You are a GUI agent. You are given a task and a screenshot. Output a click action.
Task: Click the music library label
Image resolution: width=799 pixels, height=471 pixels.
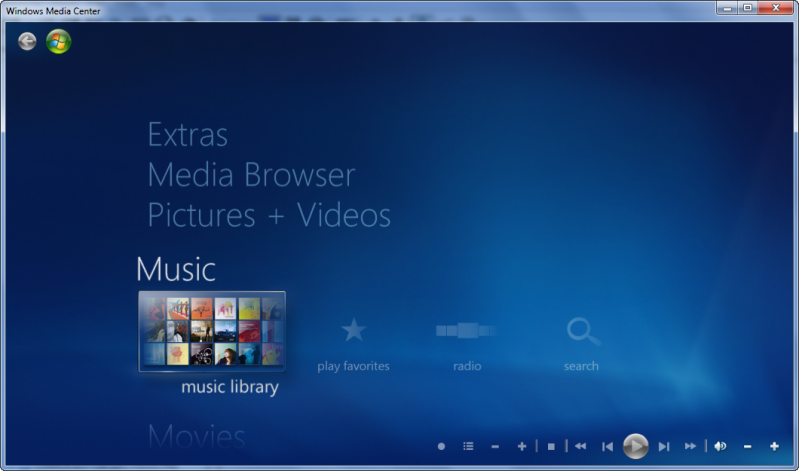point(230,387)
